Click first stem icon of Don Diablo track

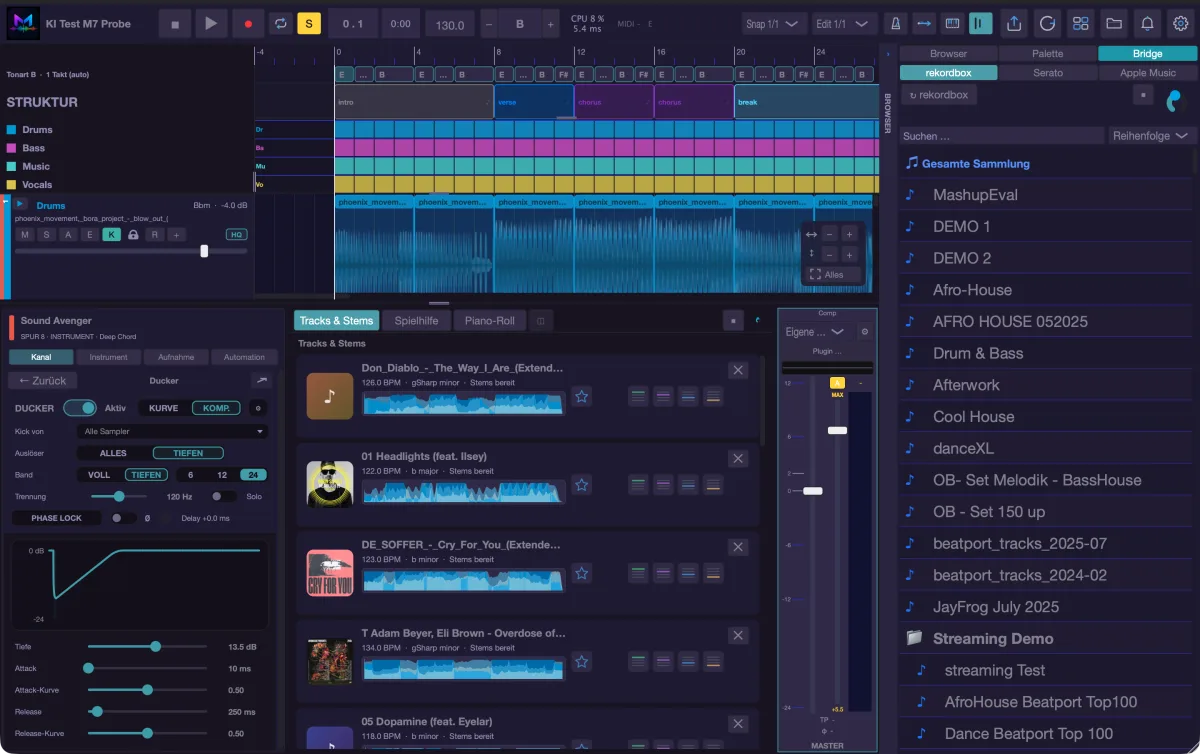point(638,396)
